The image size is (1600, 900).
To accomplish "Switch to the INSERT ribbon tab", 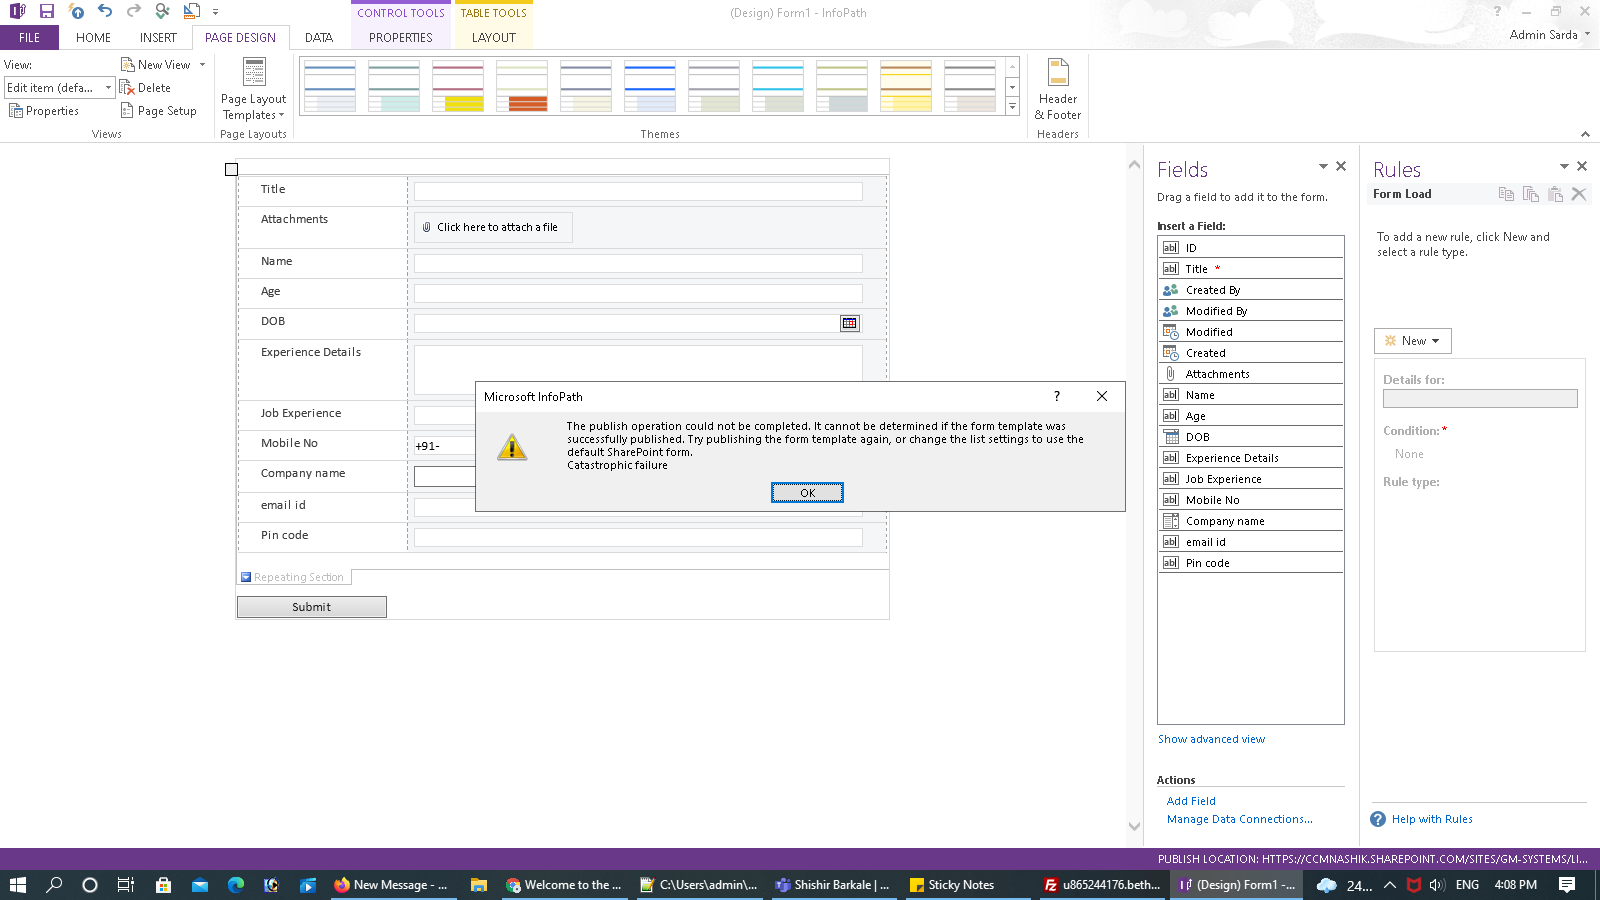I will coord(158,37).
